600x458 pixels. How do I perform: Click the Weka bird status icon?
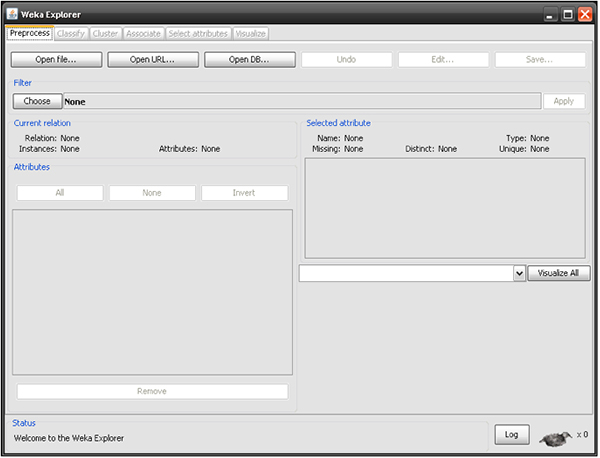(555, 438)
